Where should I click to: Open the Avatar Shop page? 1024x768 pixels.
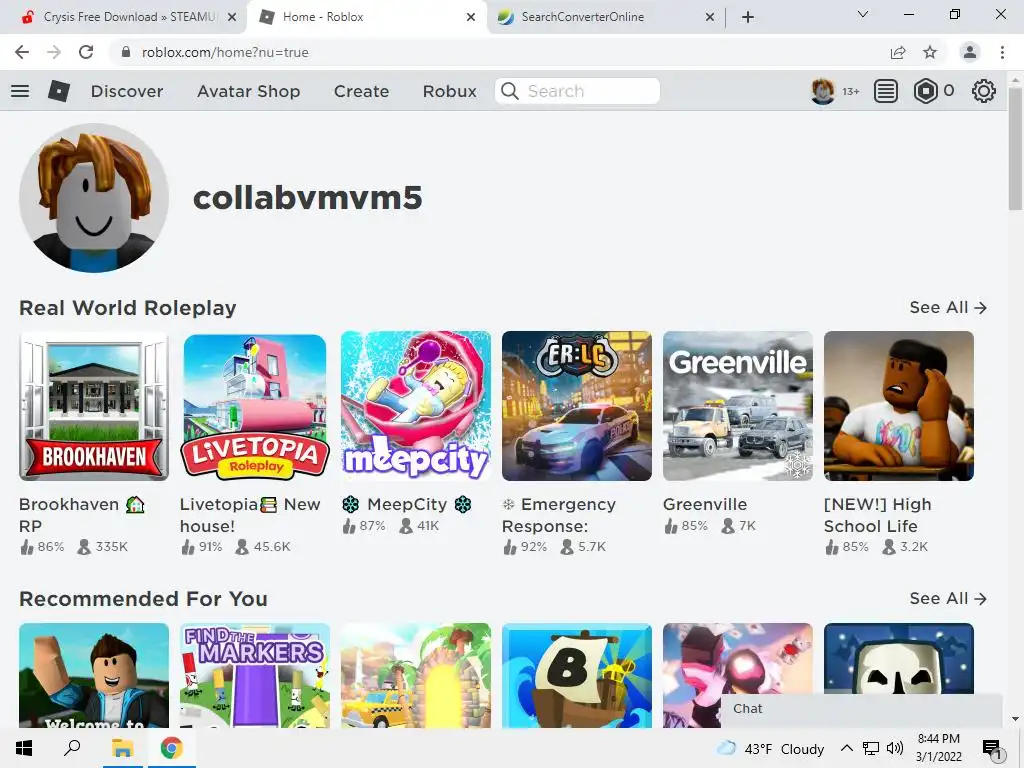click(x=249, y=91)
